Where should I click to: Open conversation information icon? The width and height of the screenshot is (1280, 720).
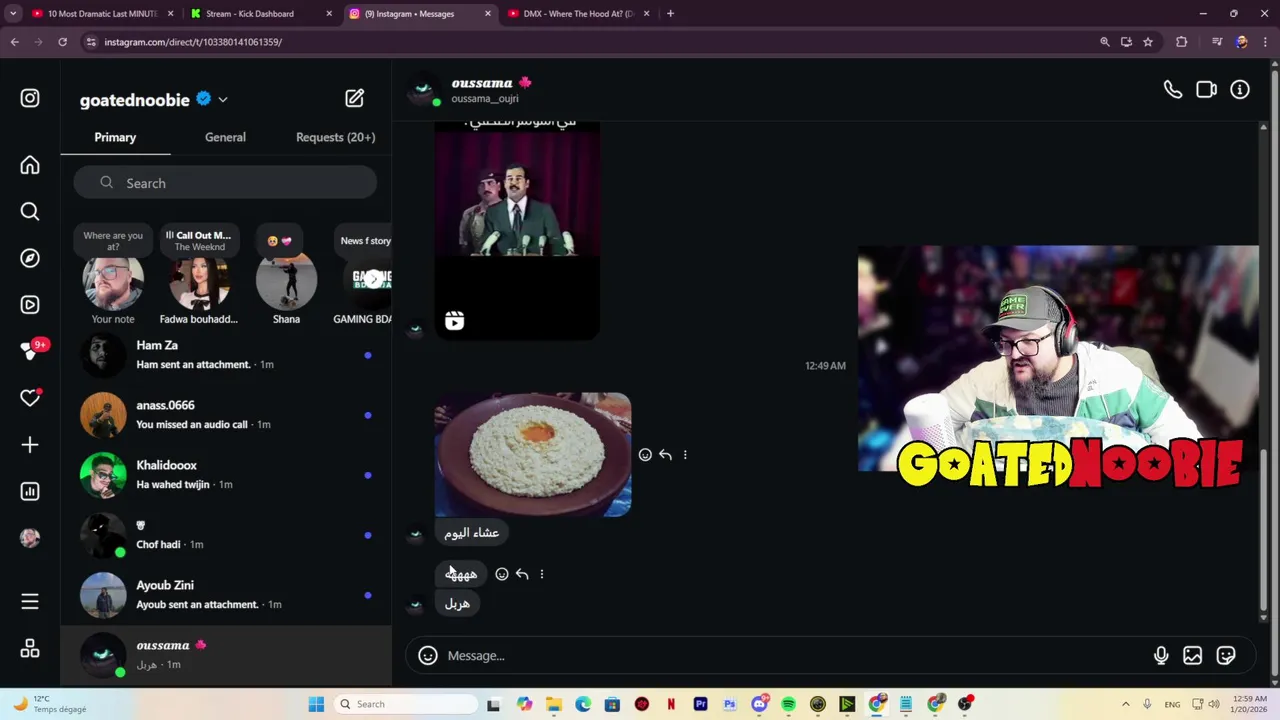pyautogui.click(x=1240, y=90)
